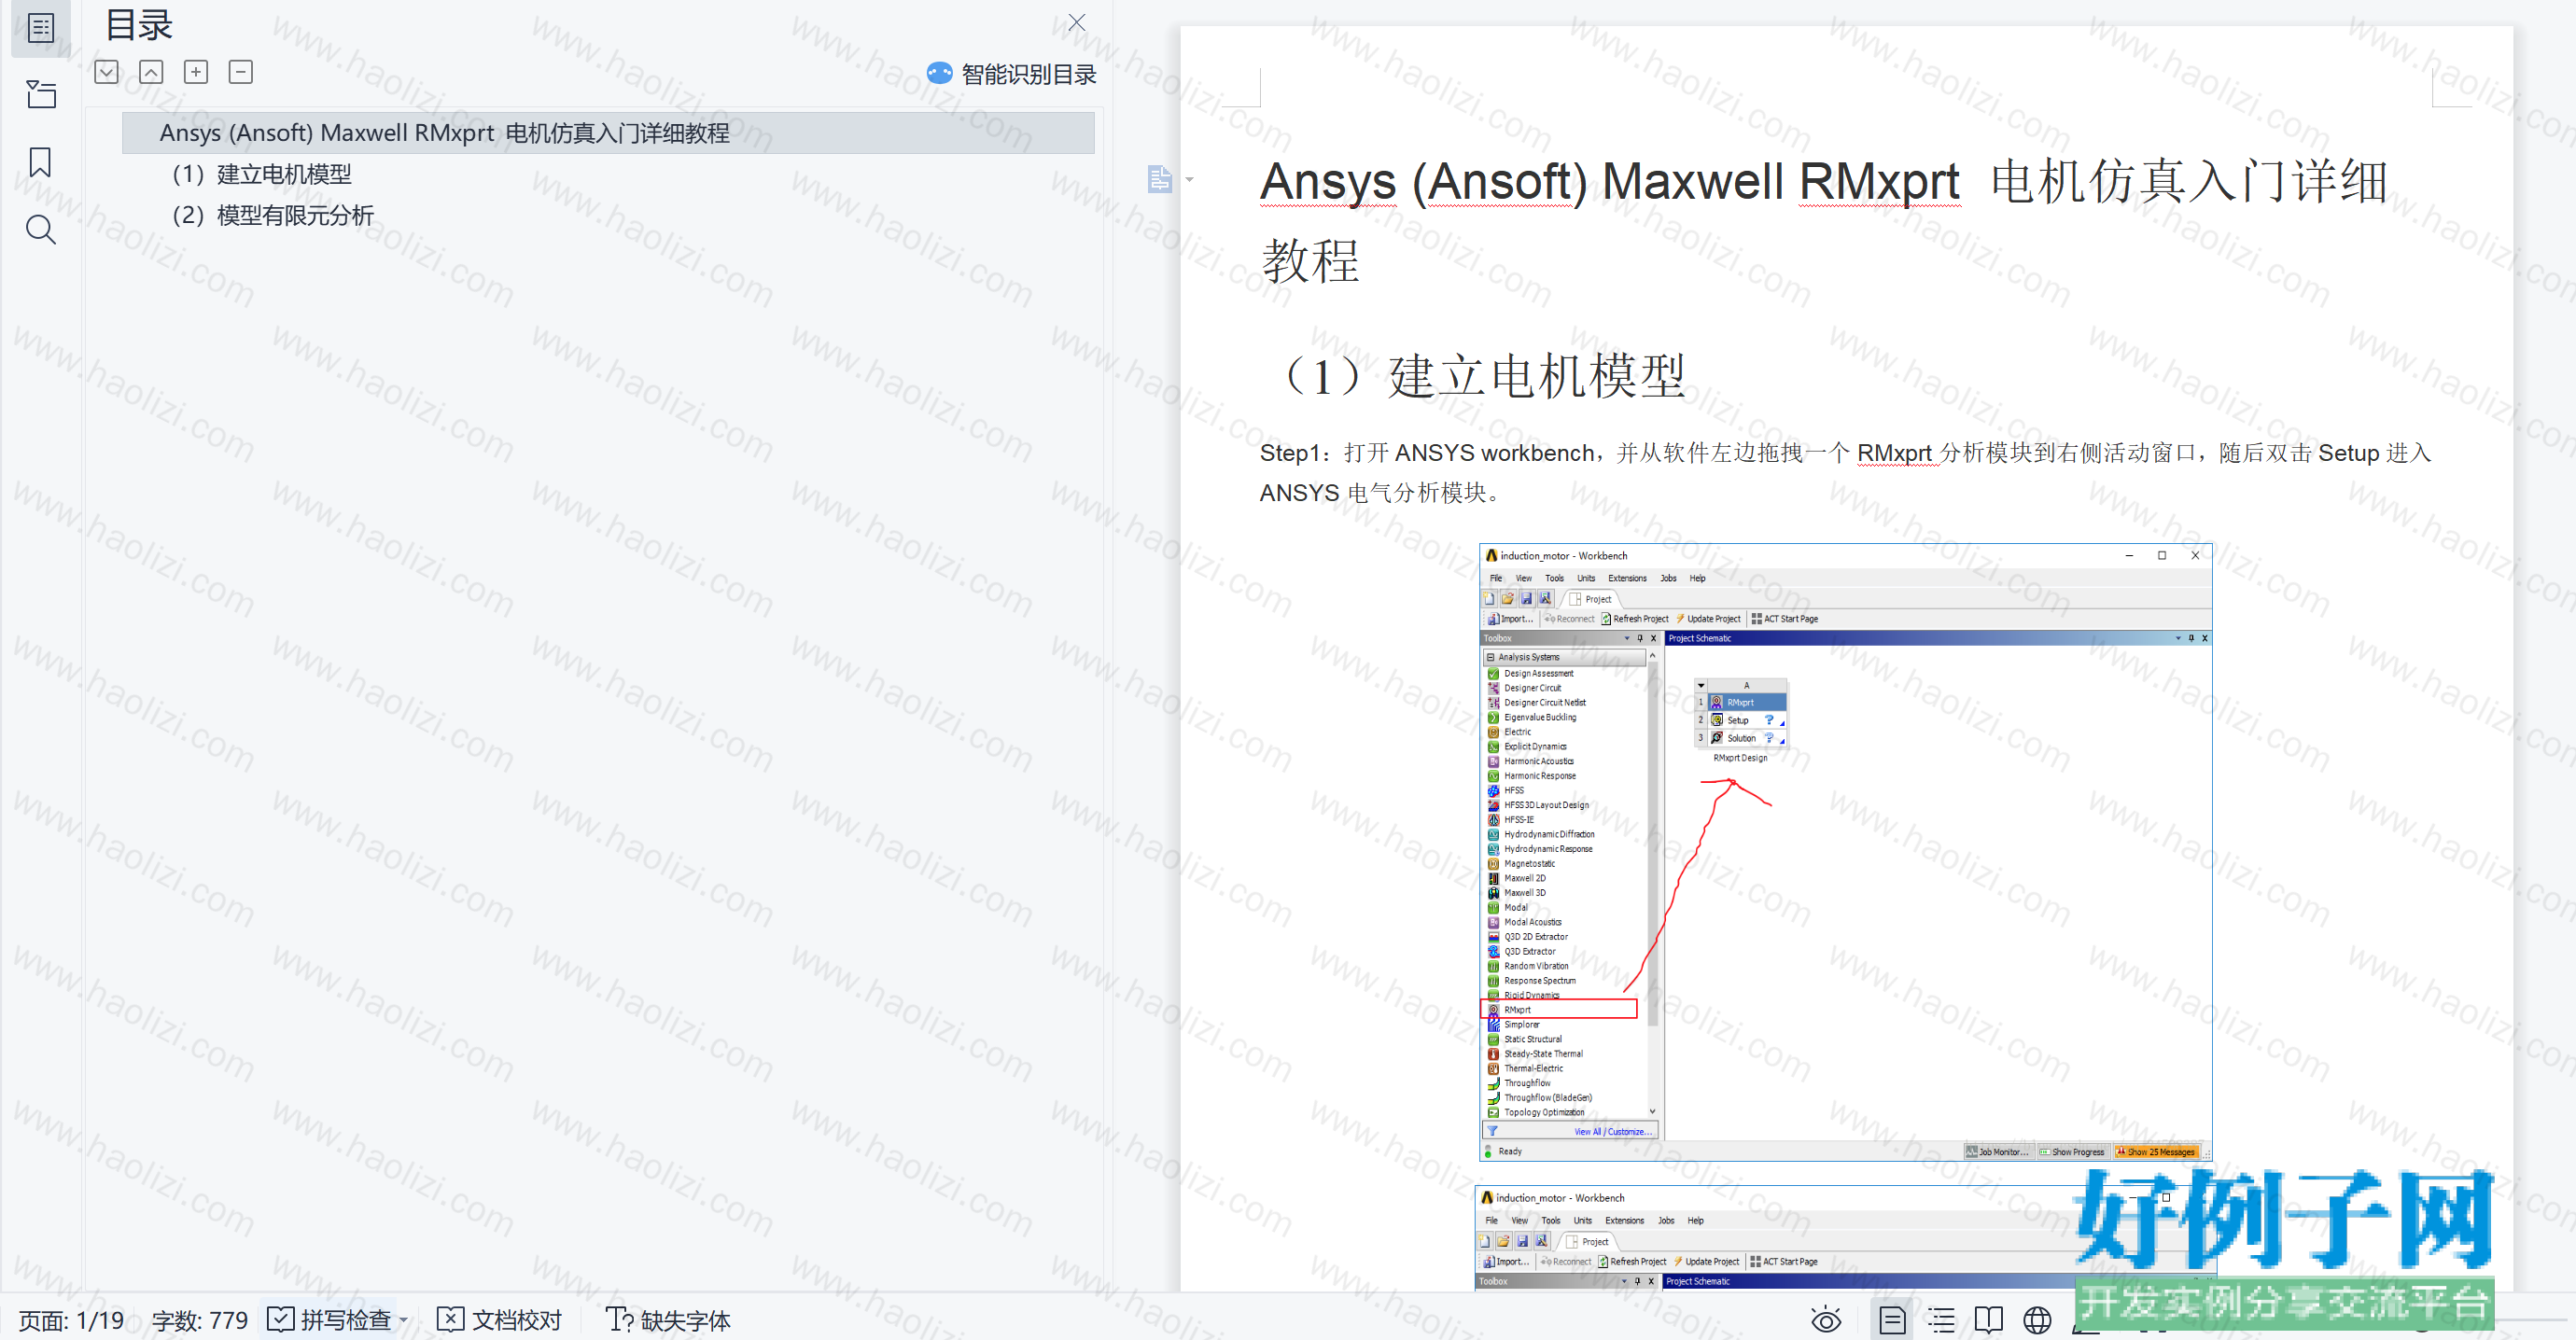Open the find/search magnifier icon
Image resolution: width=2576 pixels, height=1340 pixels.
pos(40,230)
